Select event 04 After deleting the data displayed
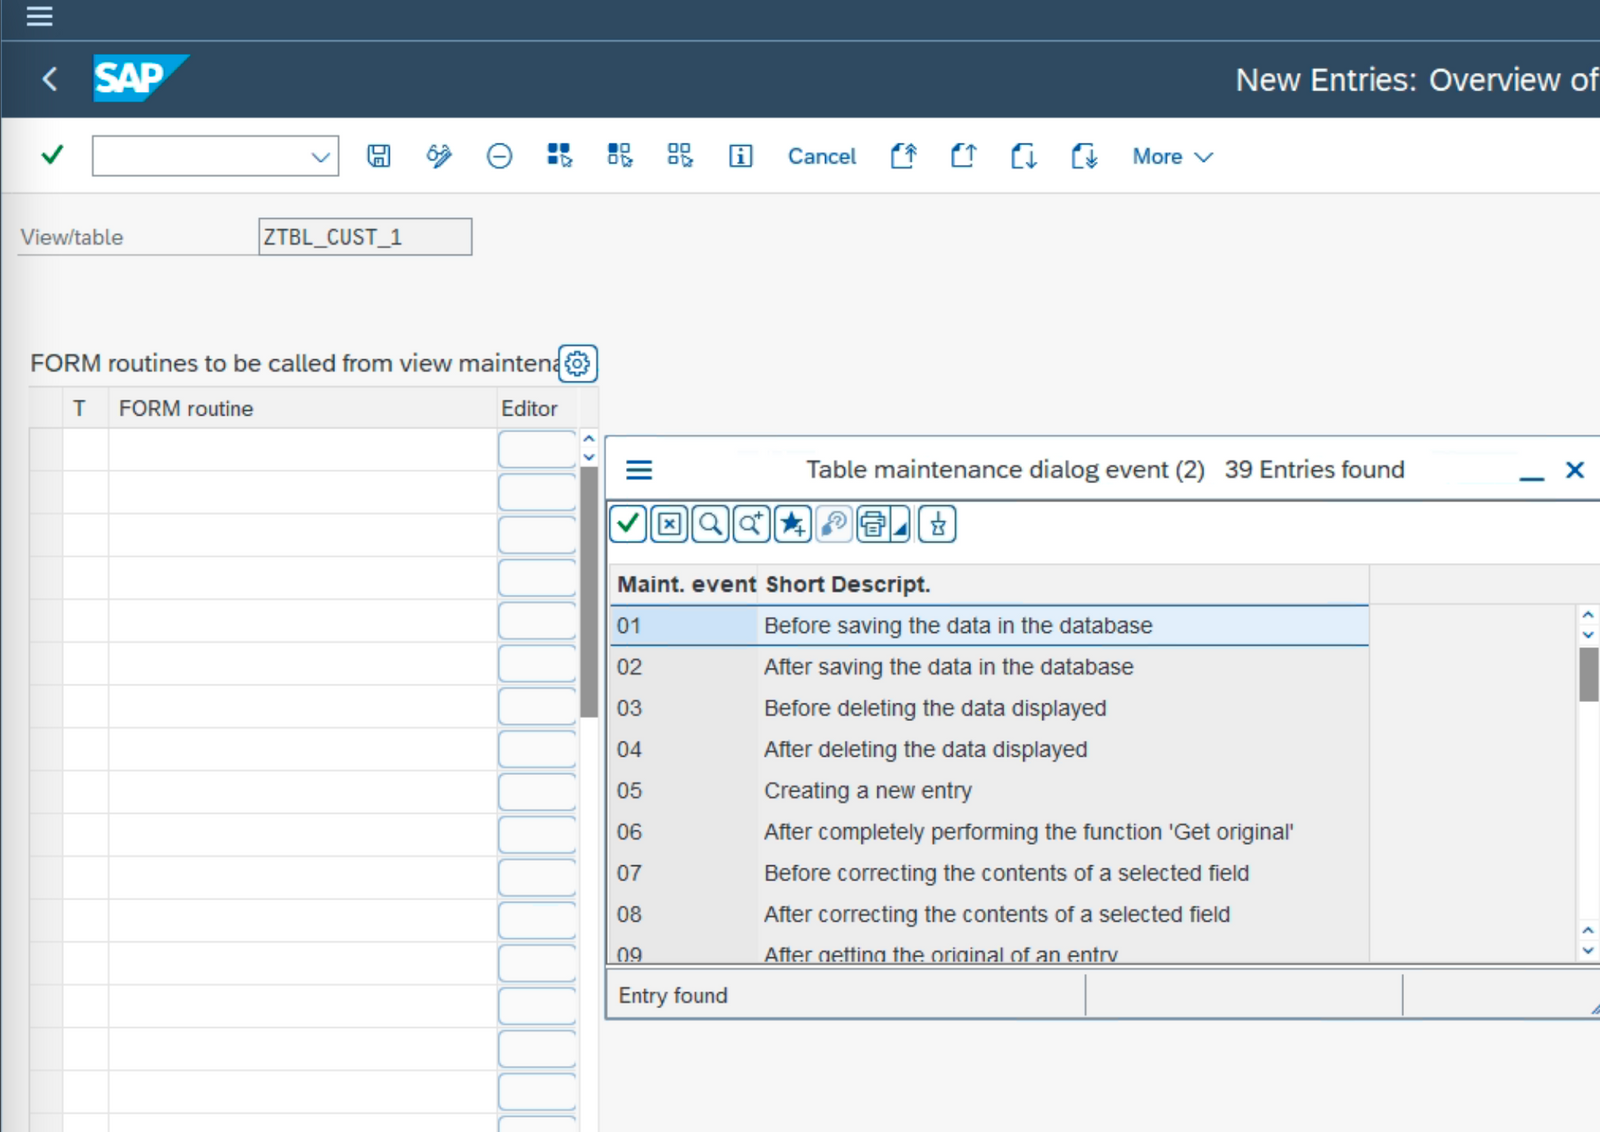The image size is (1600, 1132). (x=989, y=749)
